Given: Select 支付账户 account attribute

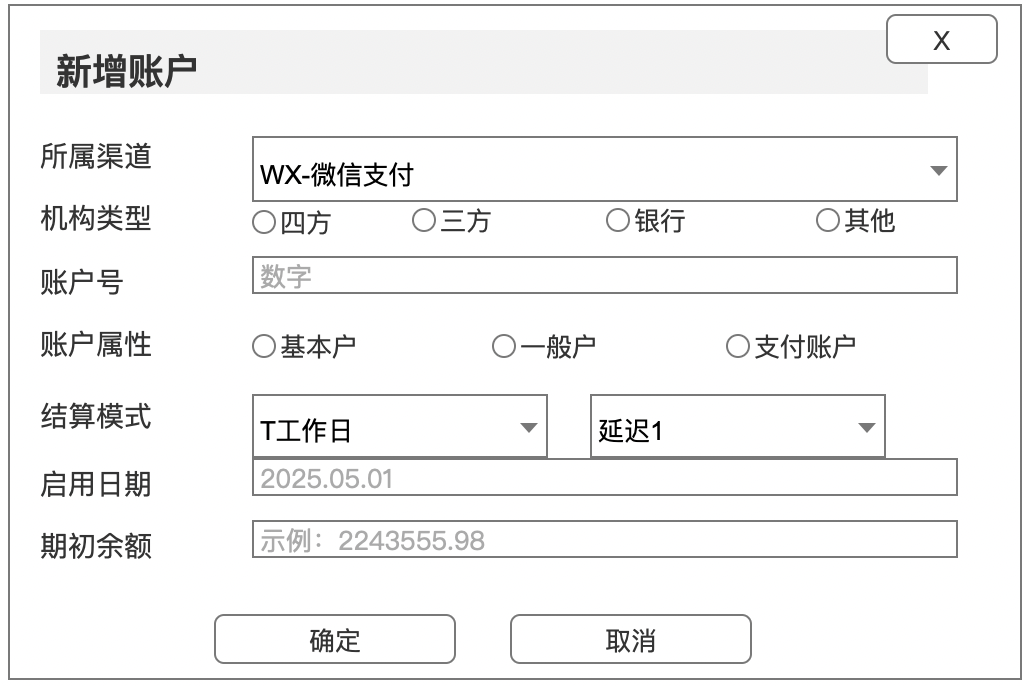Looking at the screenshot, I should (x=737, y=345).
